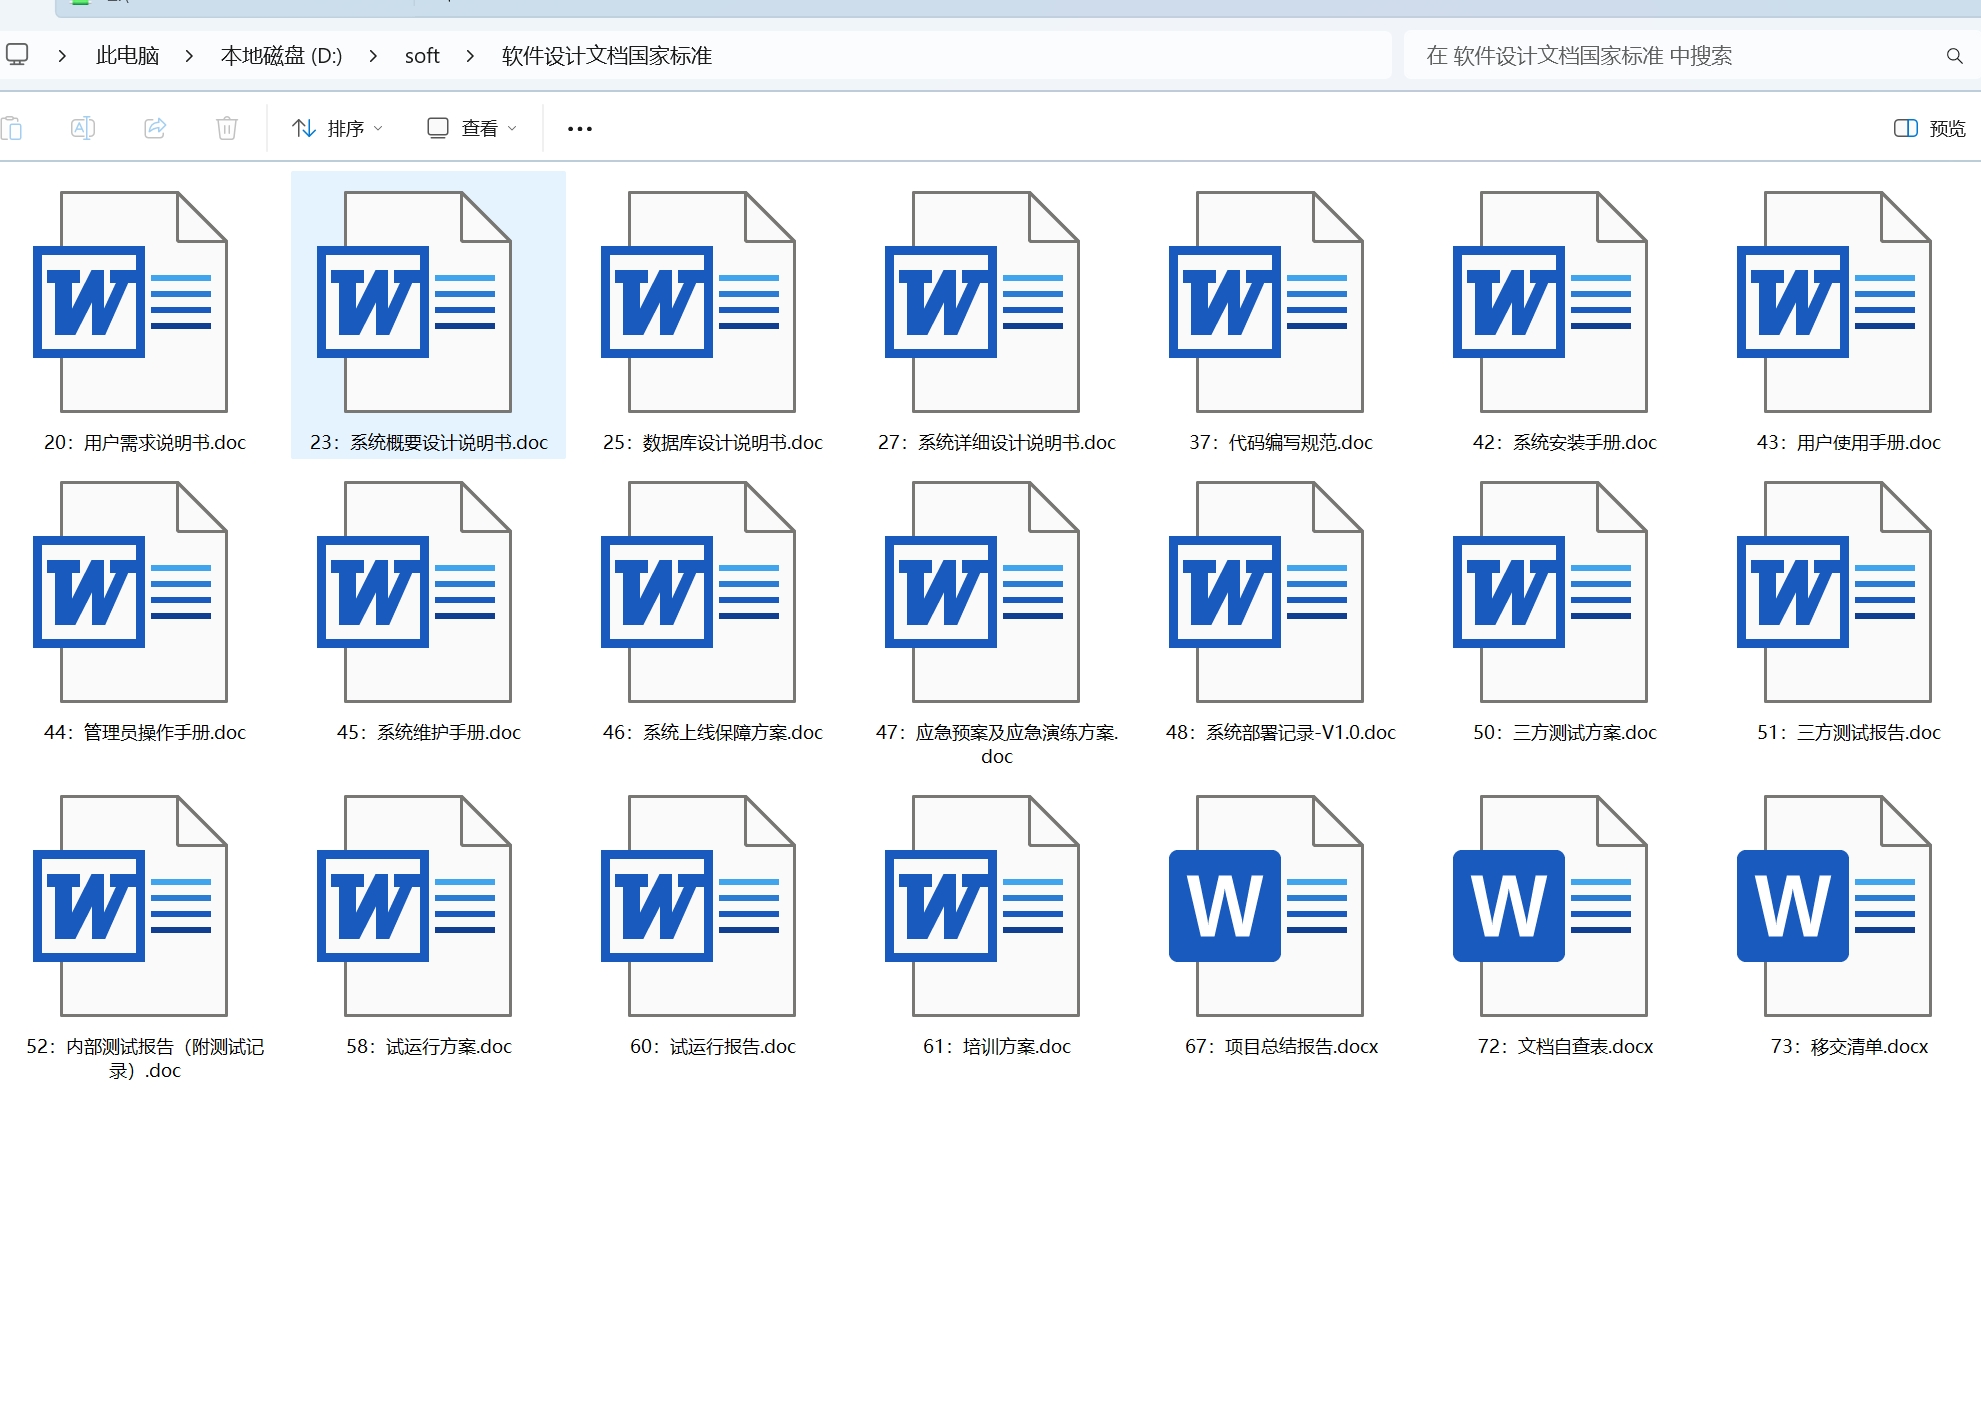
Task: Select Word icon of 67：项目总结报告.docx
Action: [1267, 906]
